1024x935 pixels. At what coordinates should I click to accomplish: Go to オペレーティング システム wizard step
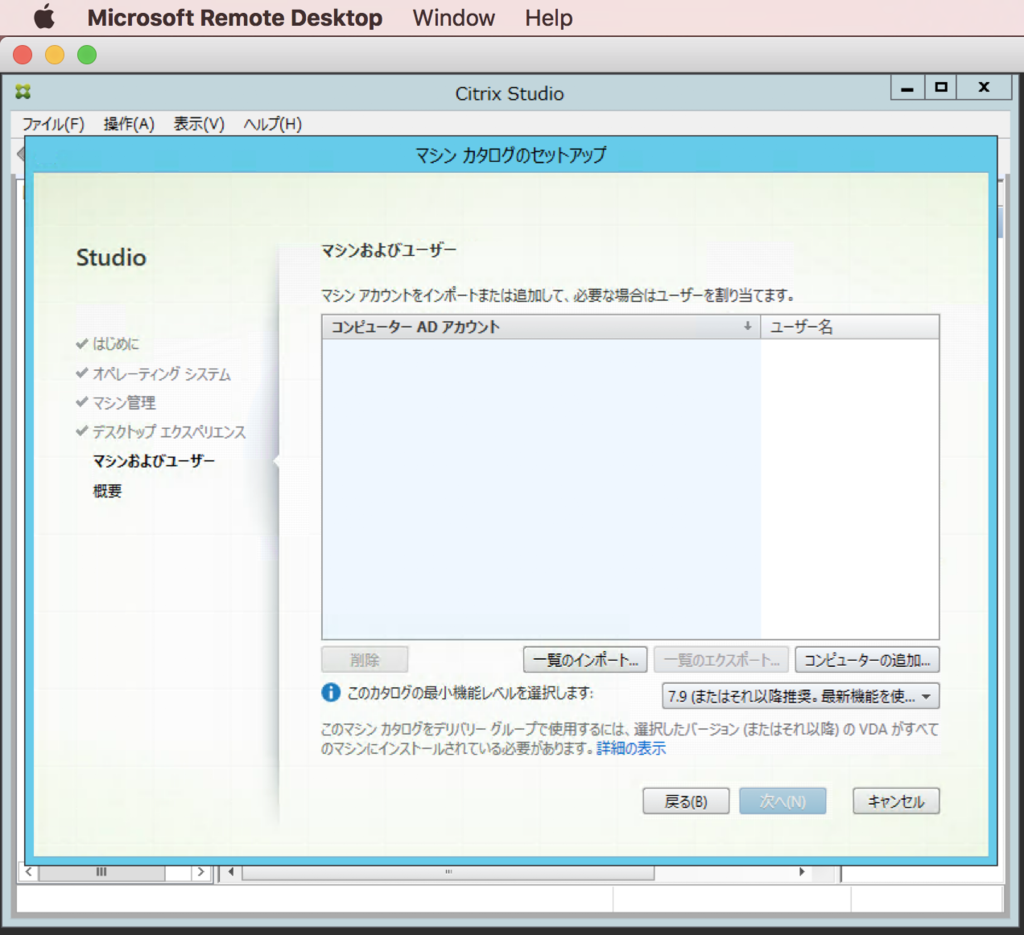tap(162, 373)
